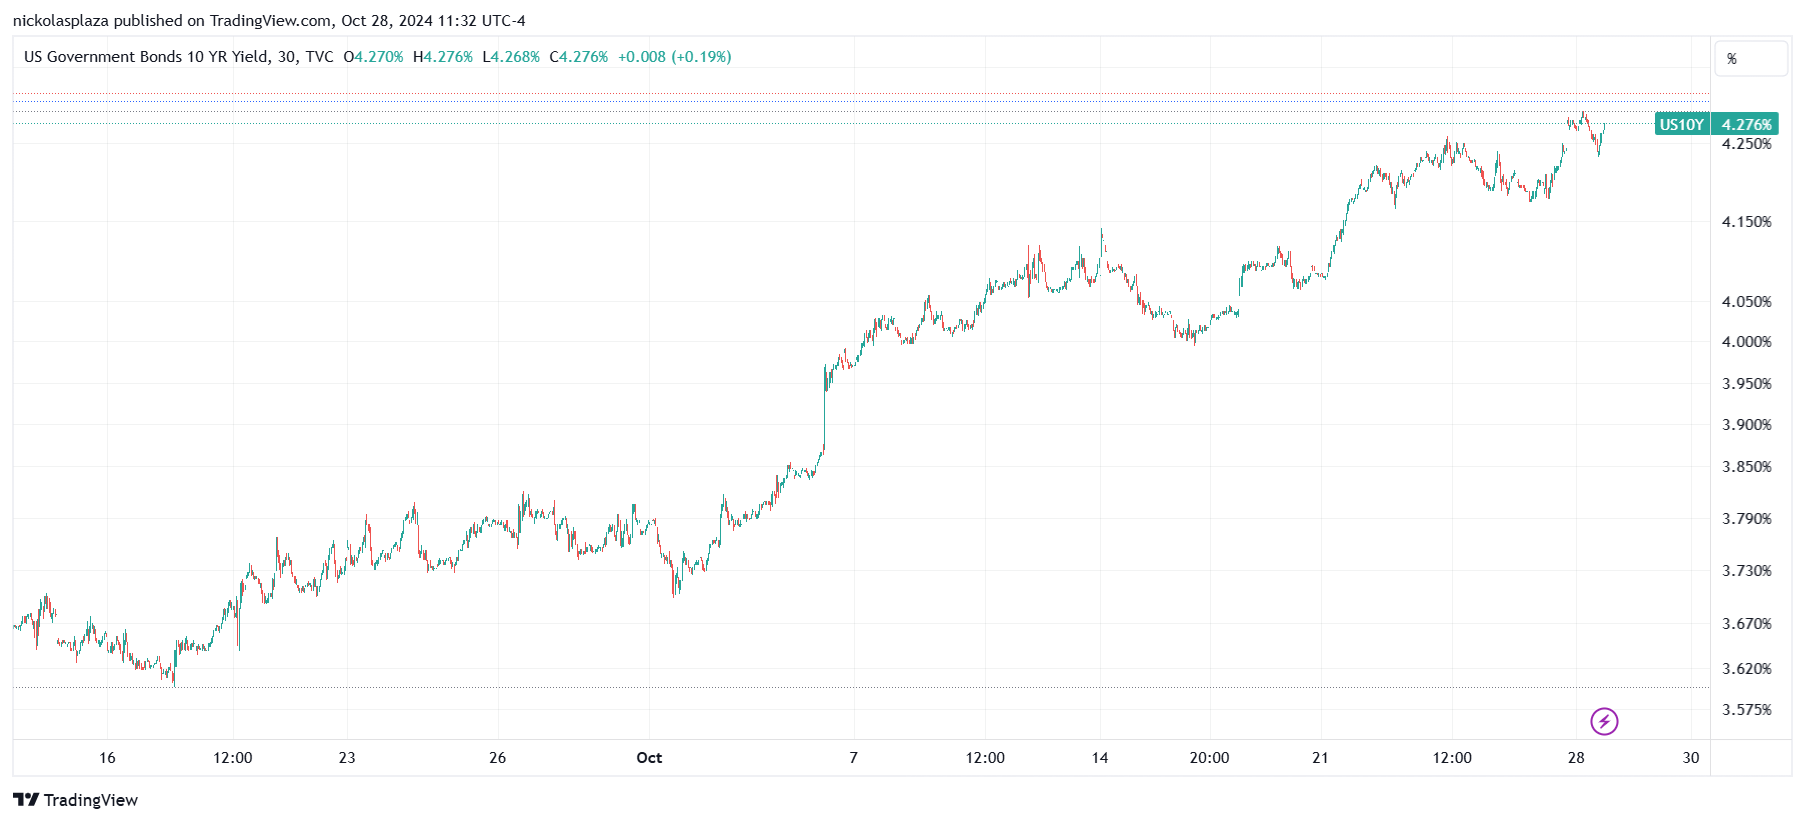This screenshot has height=823, width=1805.
Task: Select the +0.008 (+0.19%) change readout
Action: click(x=674, y=57)
